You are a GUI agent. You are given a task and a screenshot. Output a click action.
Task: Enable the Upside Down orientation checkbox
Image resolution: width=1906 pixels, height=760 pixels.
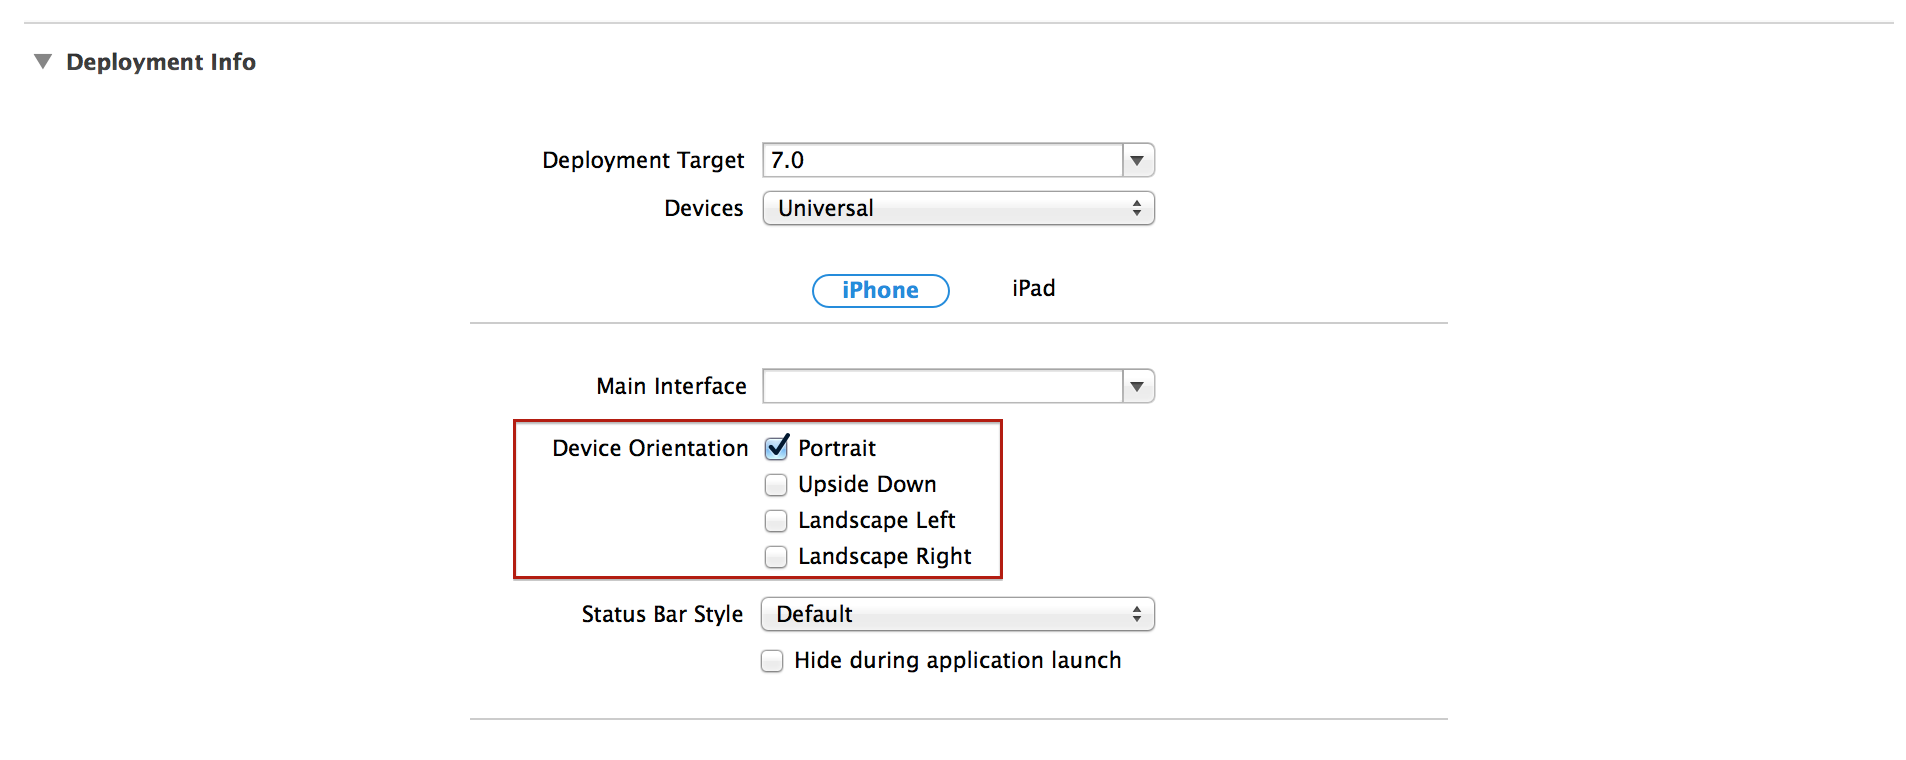776,485
